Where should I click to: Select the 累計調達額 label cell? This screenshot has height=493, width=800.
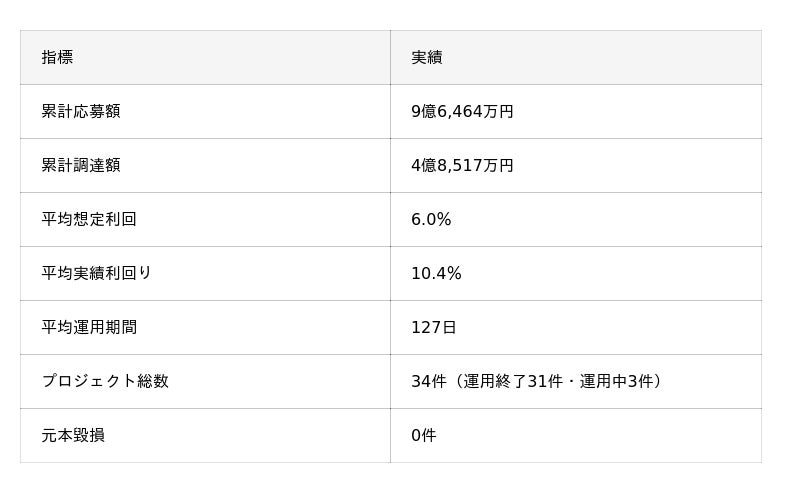click(81, 165)
